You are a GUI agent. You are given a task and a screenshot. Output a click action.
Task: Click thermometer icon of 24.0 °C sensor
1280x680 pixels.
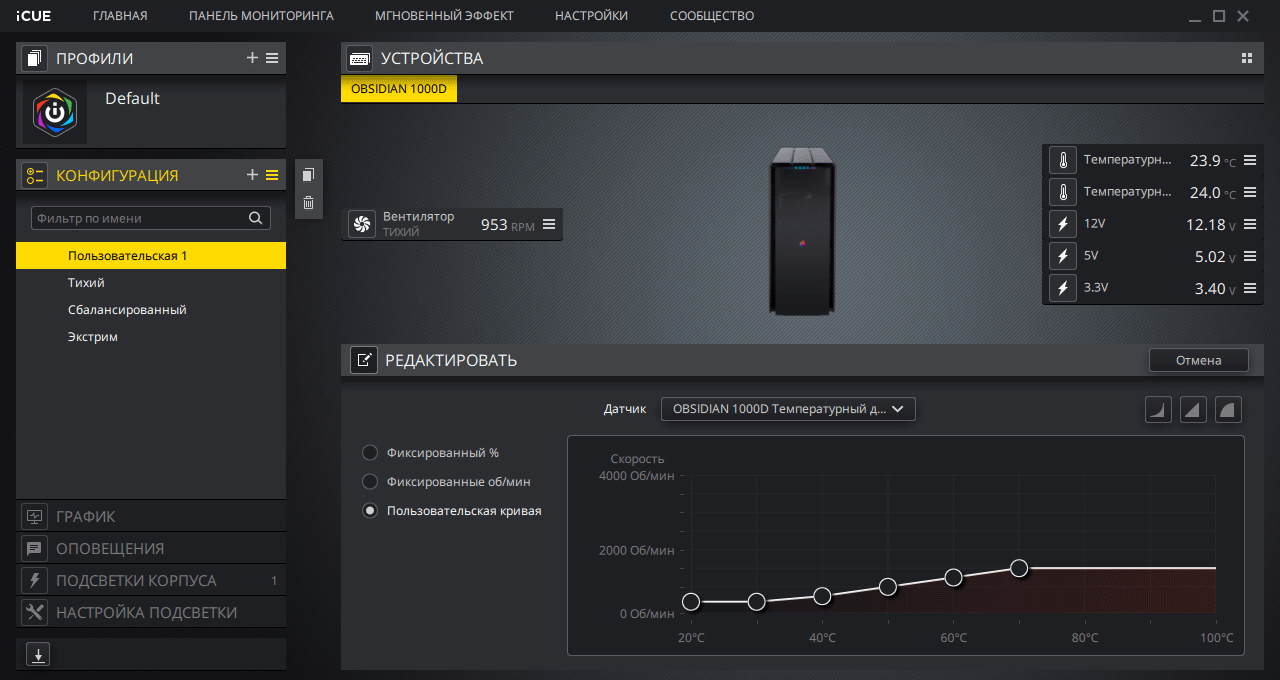coord(1063,192)
